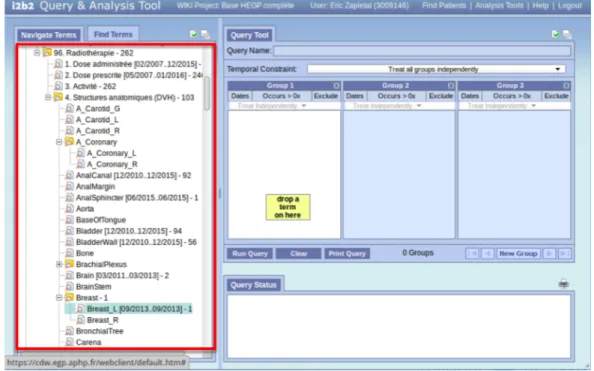Collapse the A_Coronary folder node

(59, 142)
